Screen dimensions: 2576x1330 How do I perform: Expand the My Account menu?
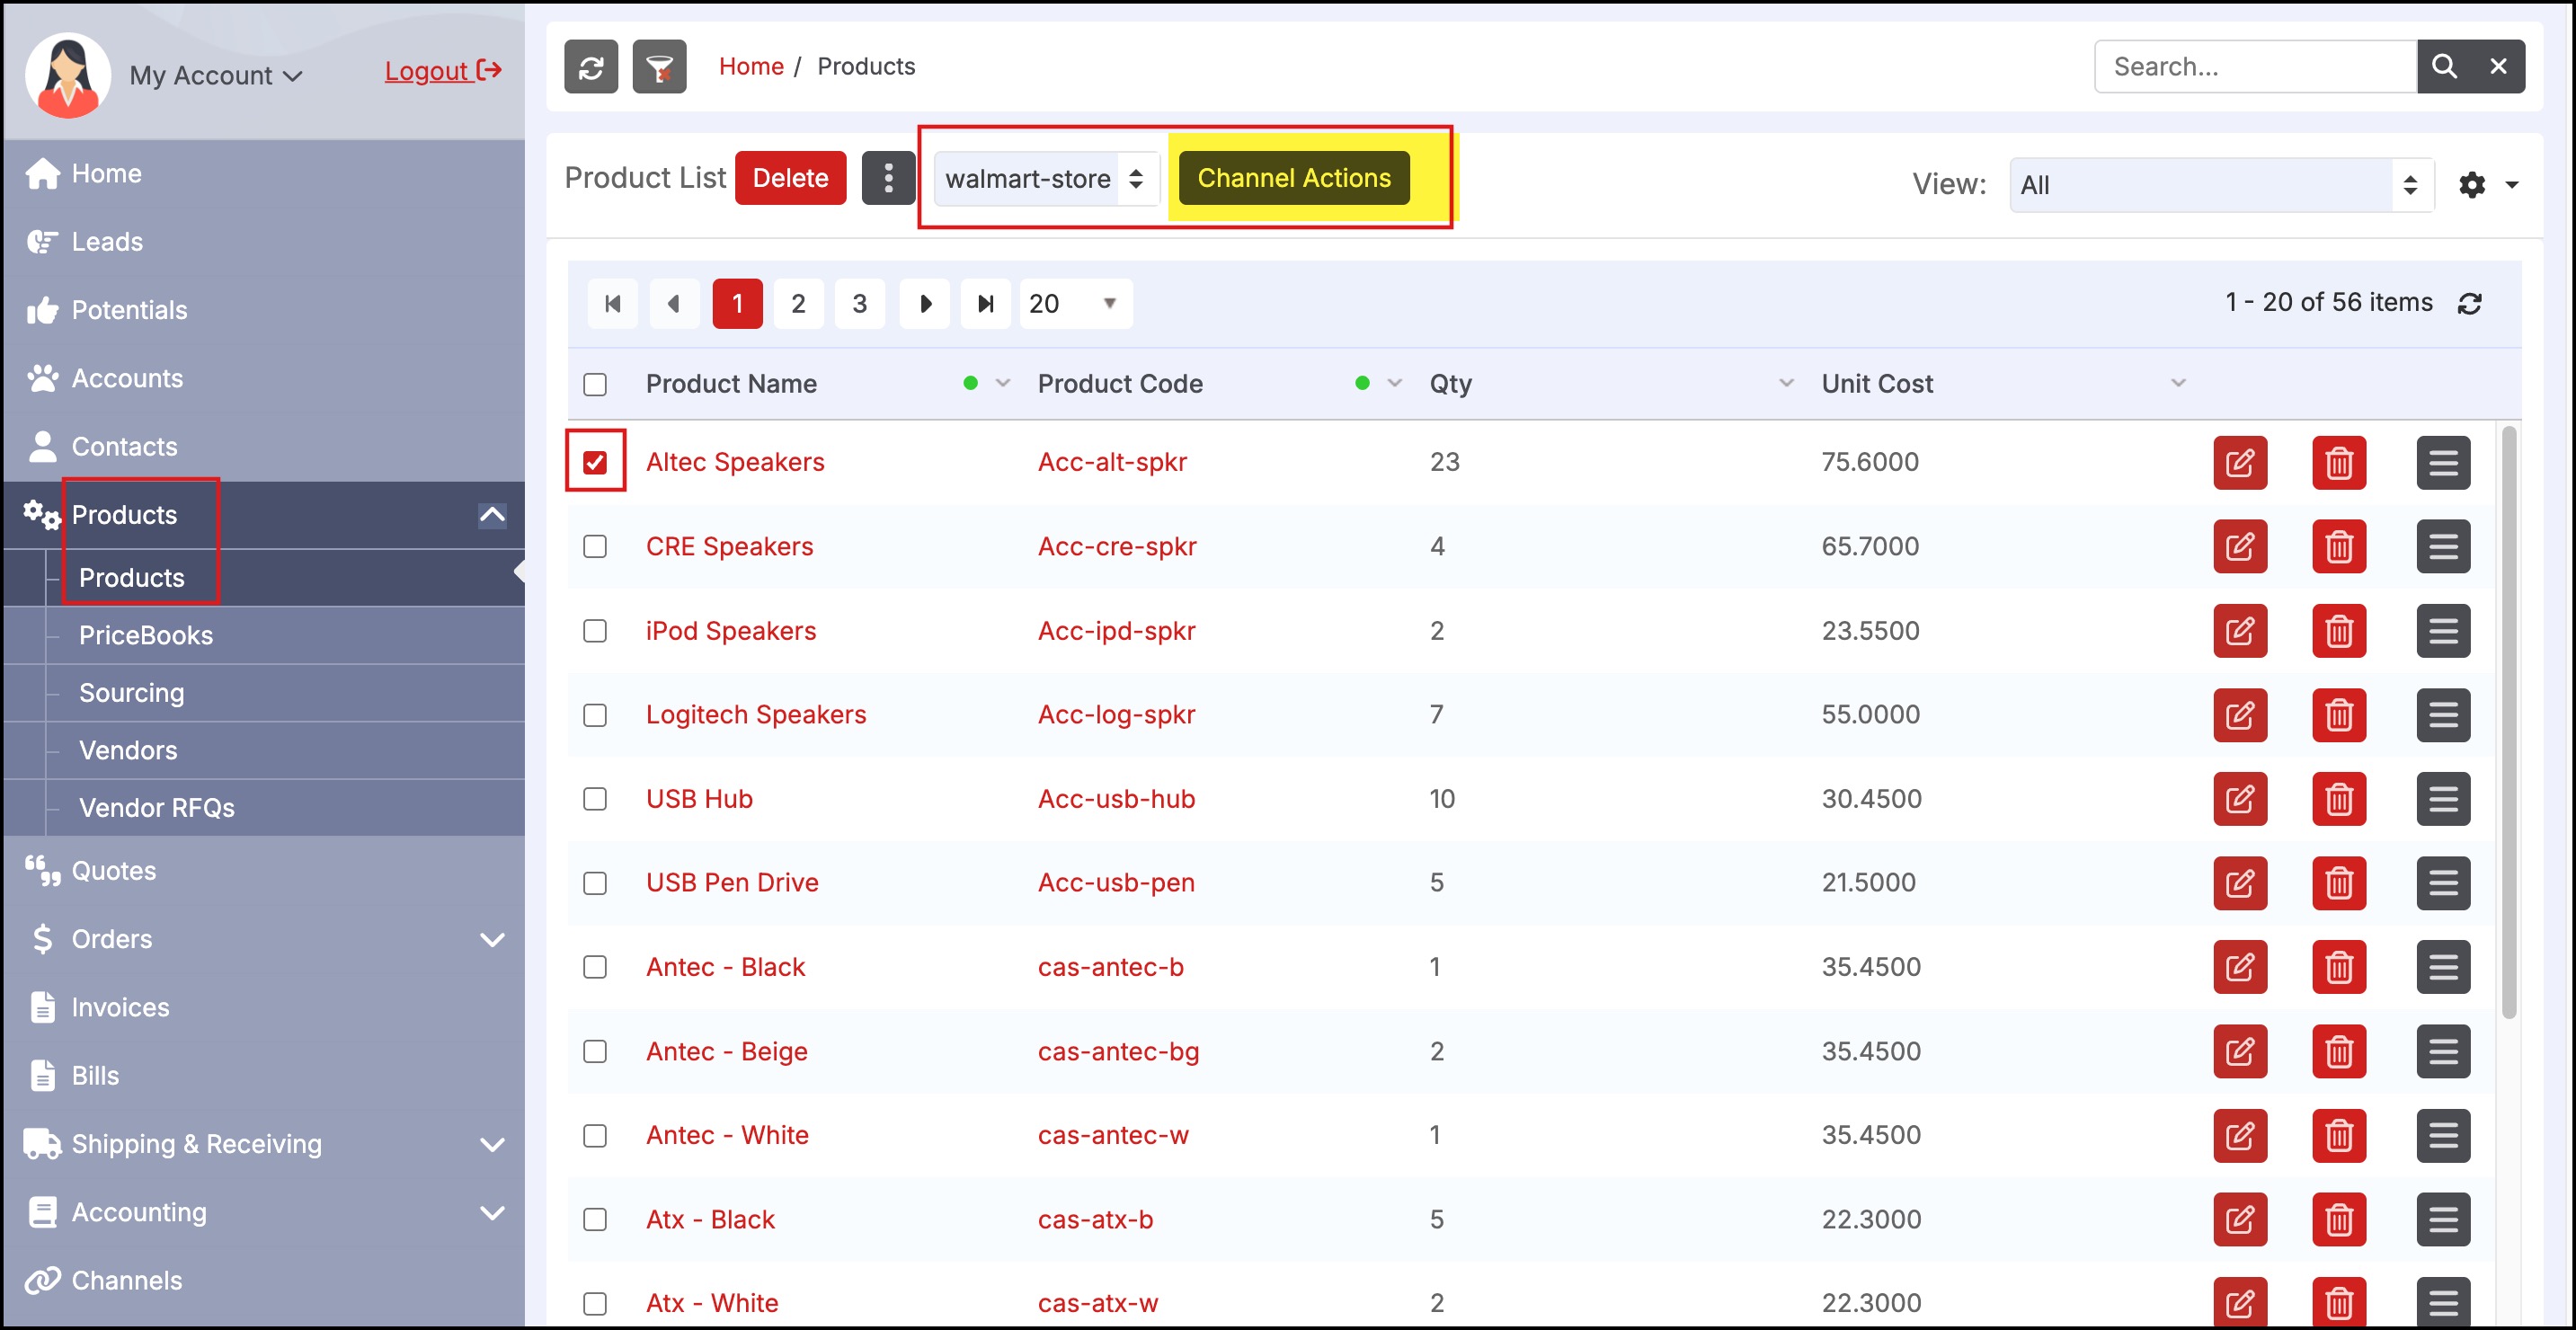[x=215, y=76]
